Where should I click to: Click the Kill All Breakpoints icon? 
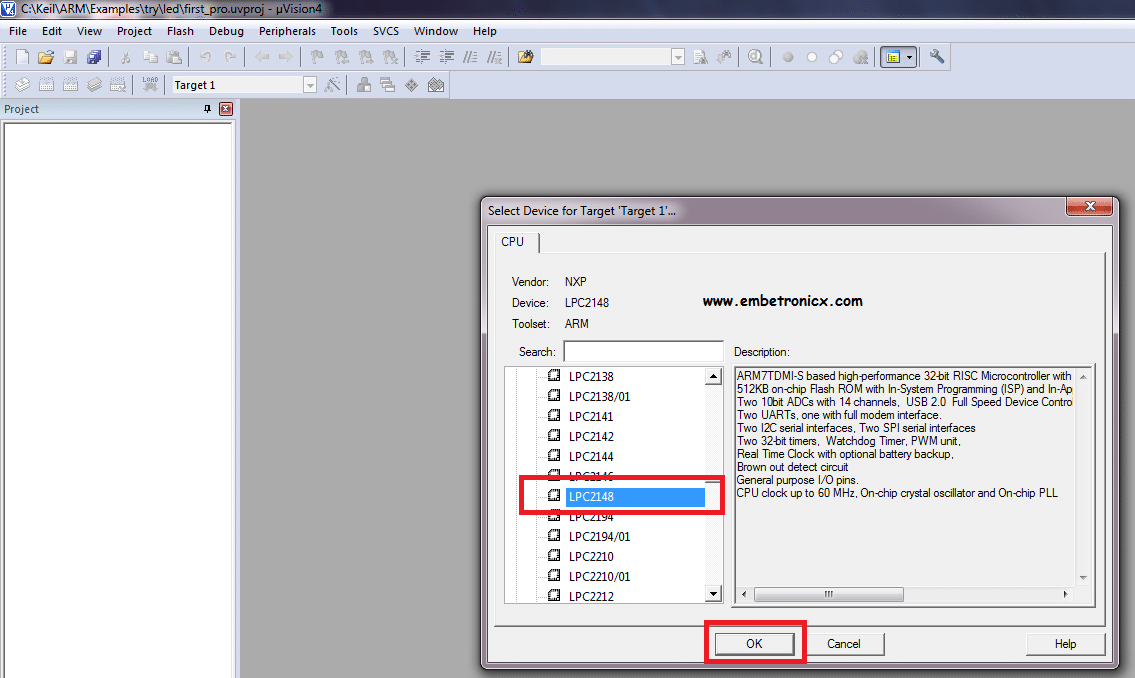[x=861, y=57]
